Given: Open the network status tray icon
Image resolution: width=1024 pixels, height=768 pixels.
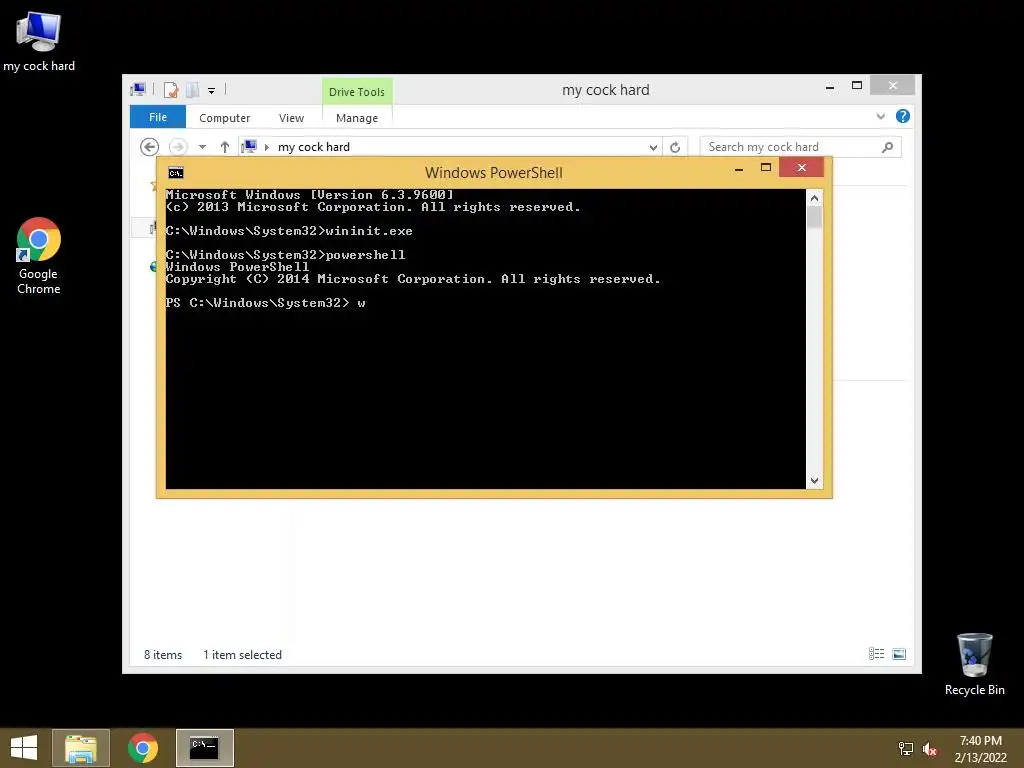Looking at the screenshot, I should click(906, 748).
